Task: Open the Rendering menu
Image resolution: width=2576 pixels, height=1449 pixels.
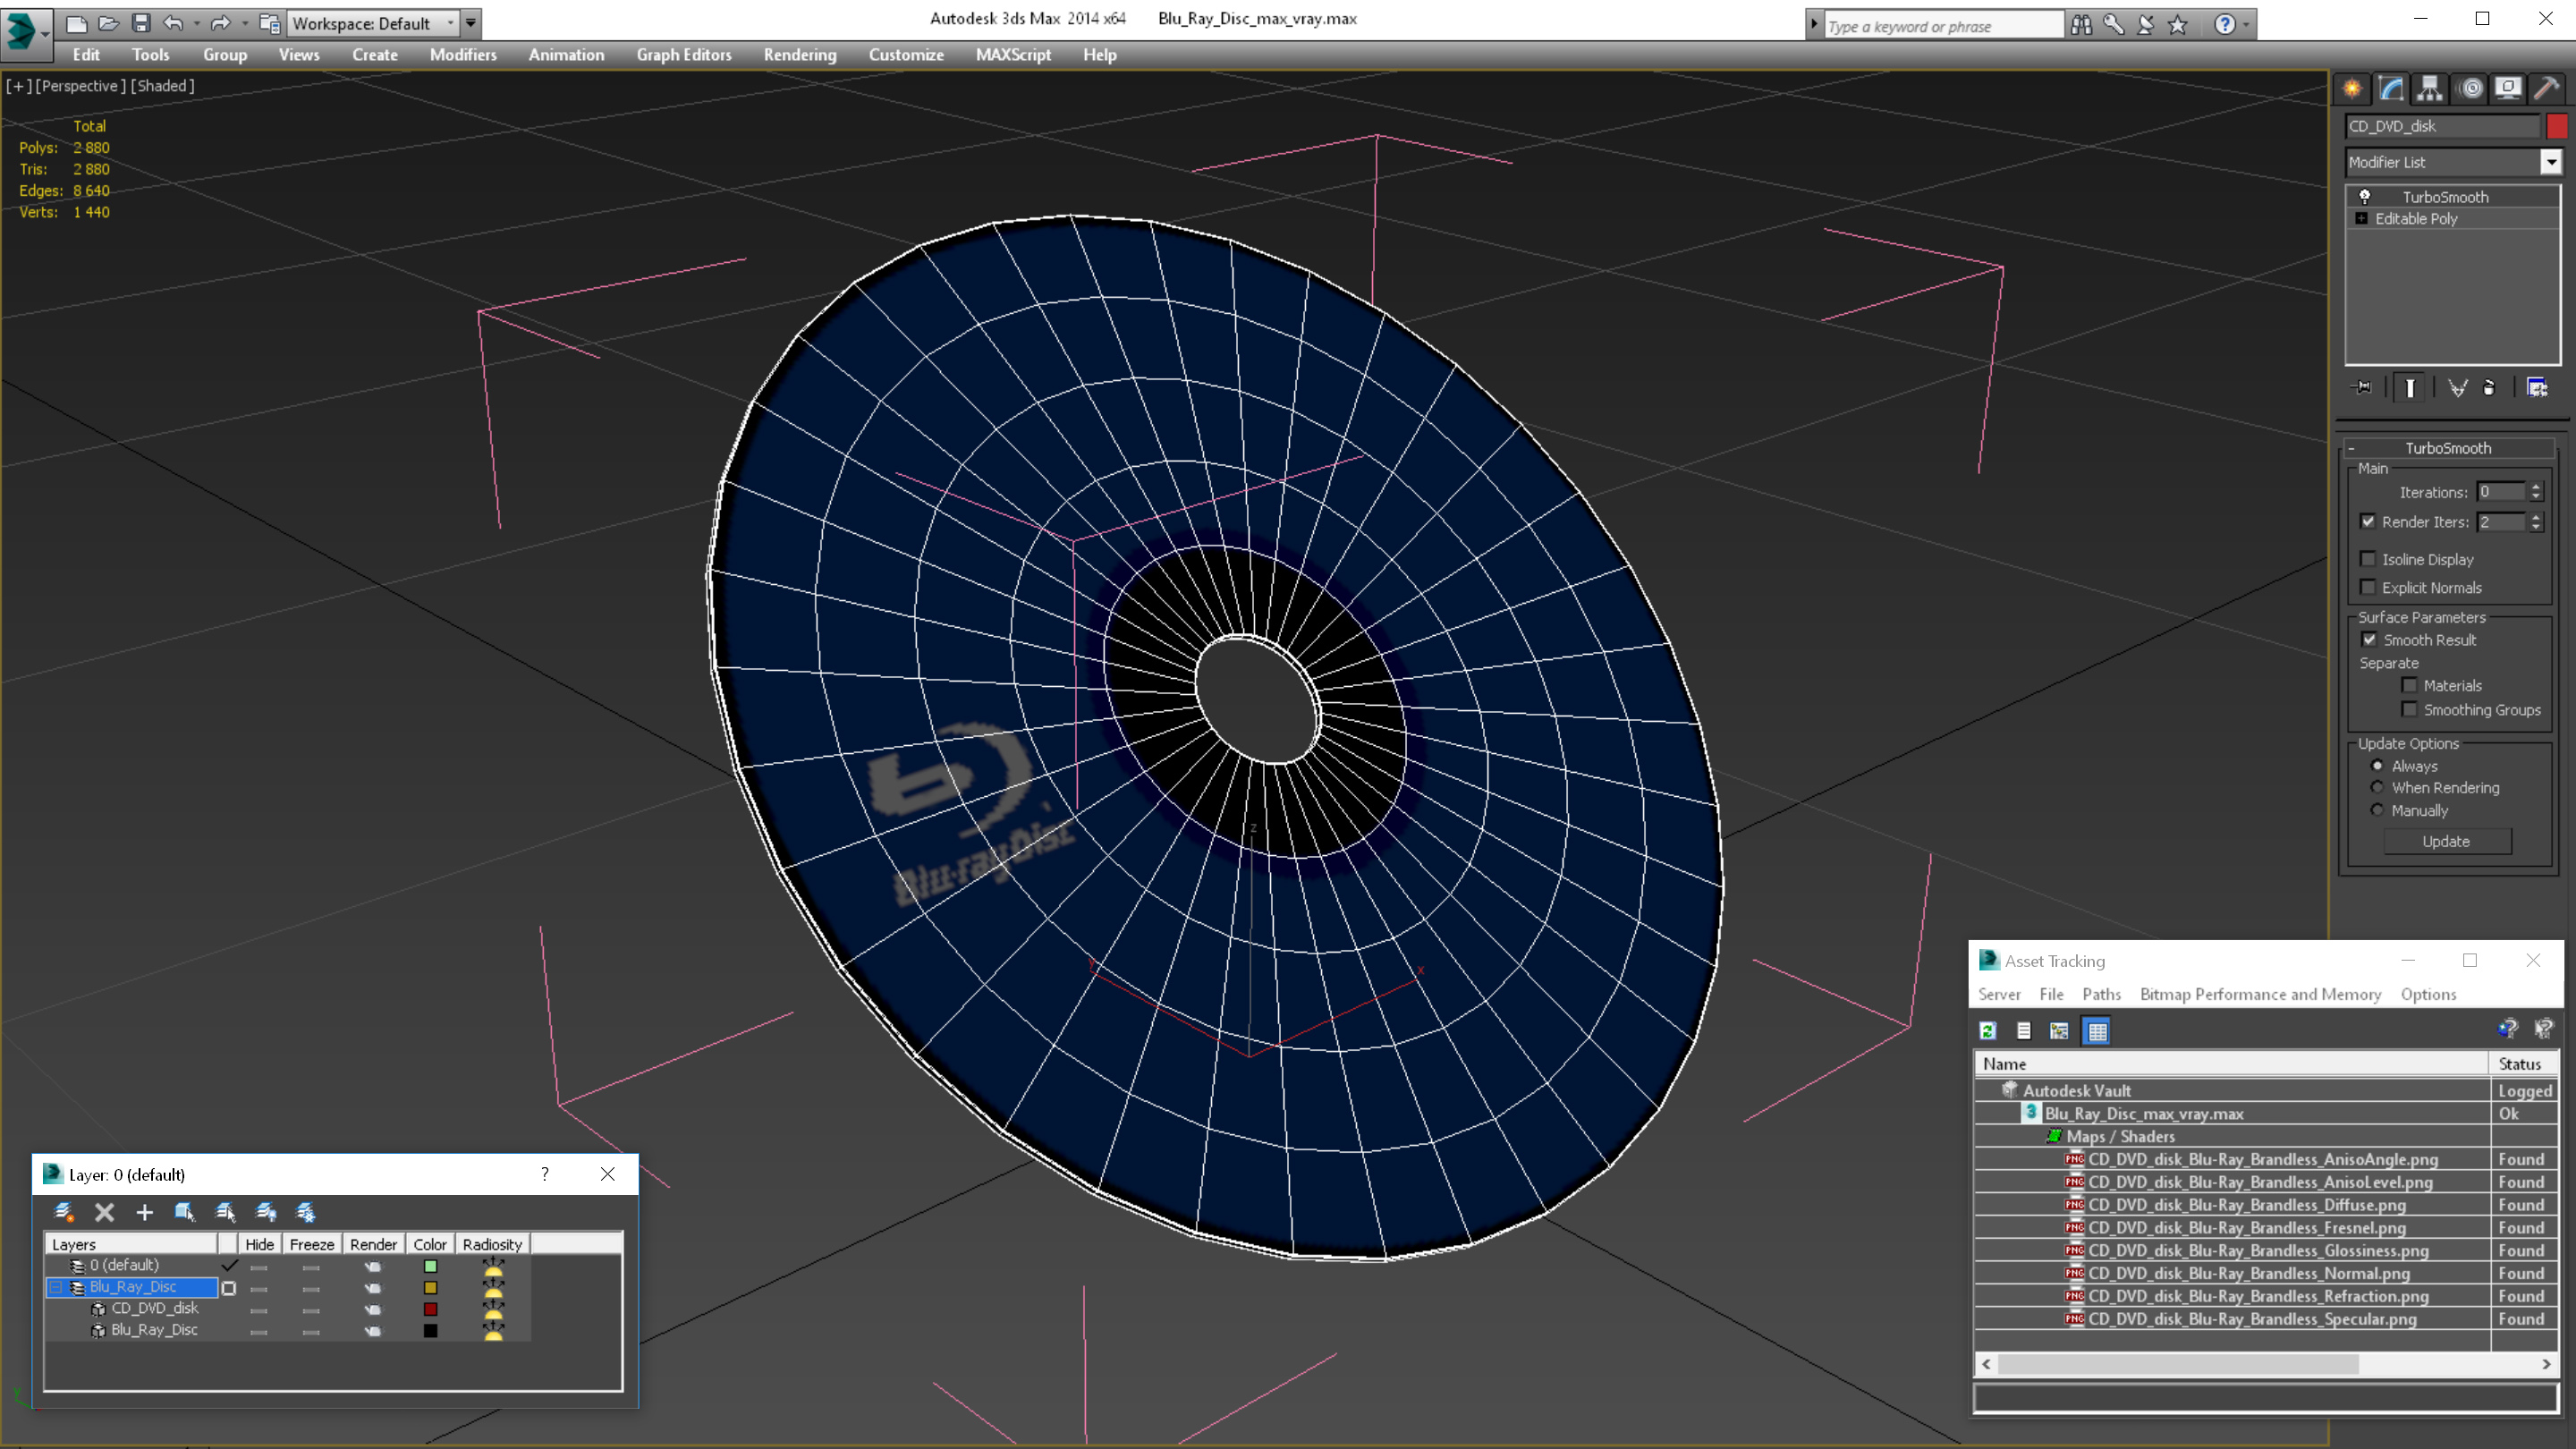Action: [x=800, y=55]
